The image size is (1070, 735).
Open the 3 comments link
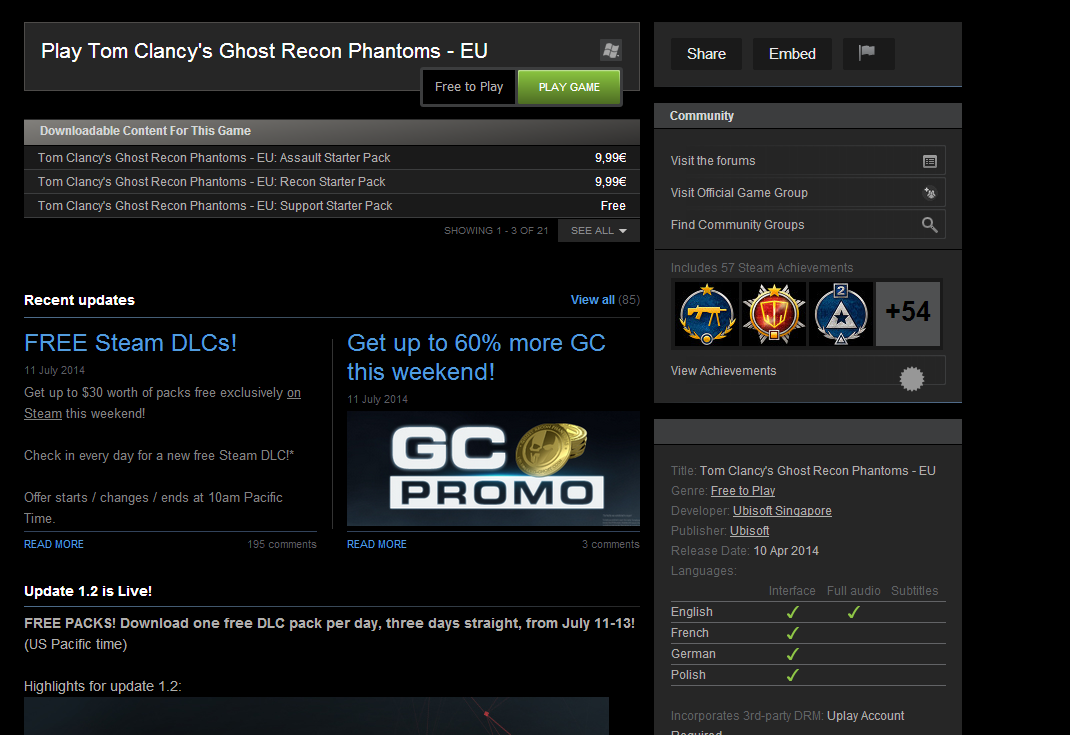(611, 544)
